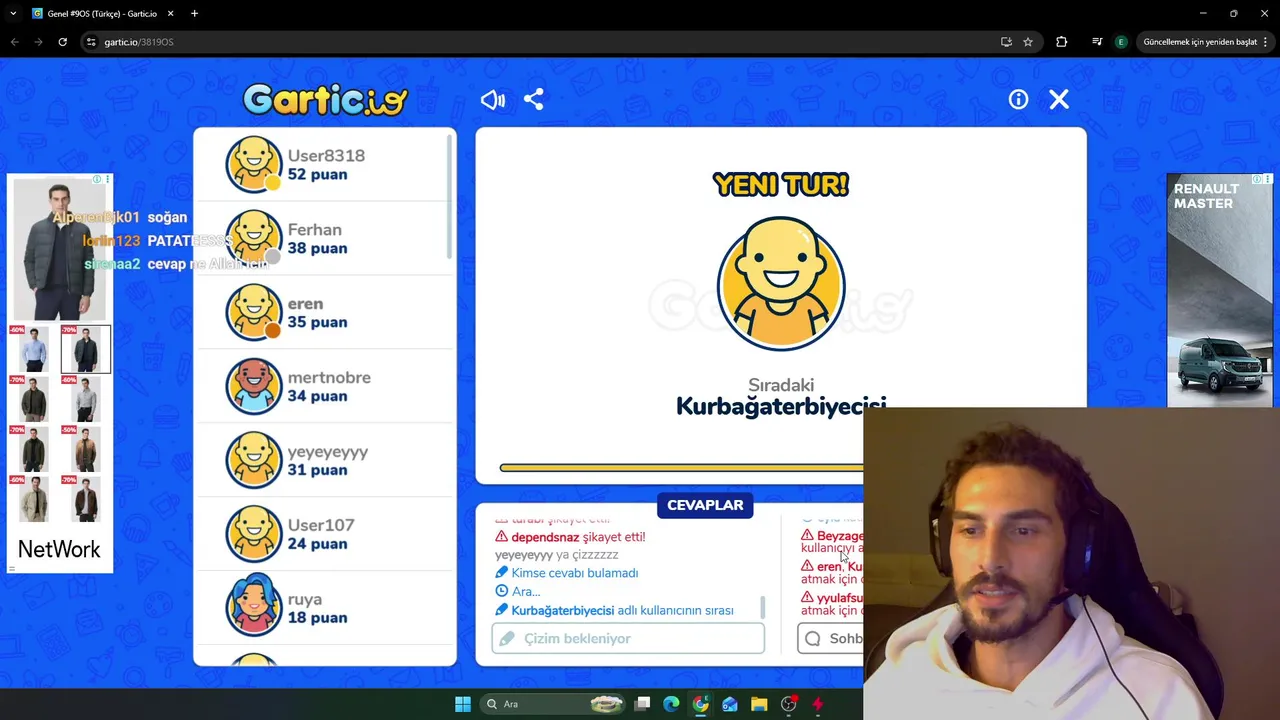Viewport: 1280px width, 720px height.
Task: Launch Microsoft Edge from taskbar
Action: (671, 704)
